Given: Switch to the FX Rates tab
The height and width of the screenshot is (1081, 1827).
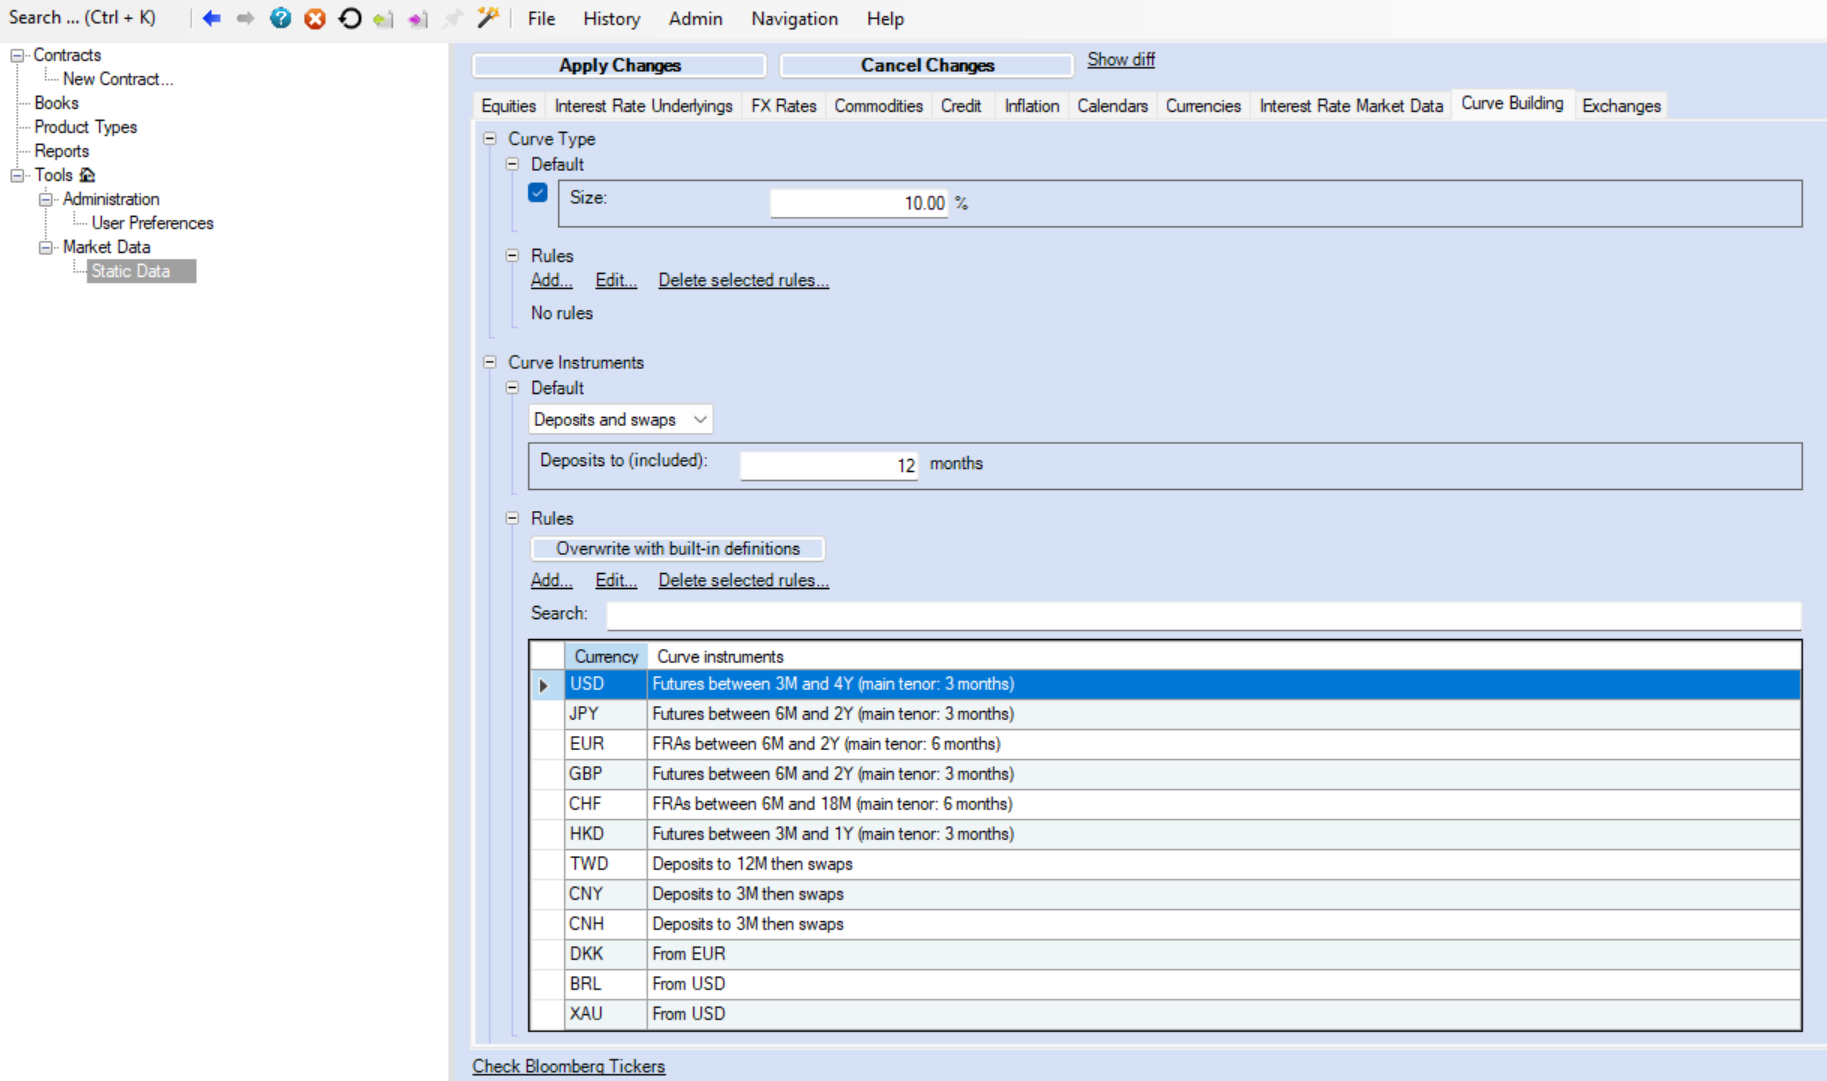Looking at the screenshot, I should [x=783, y=106].
